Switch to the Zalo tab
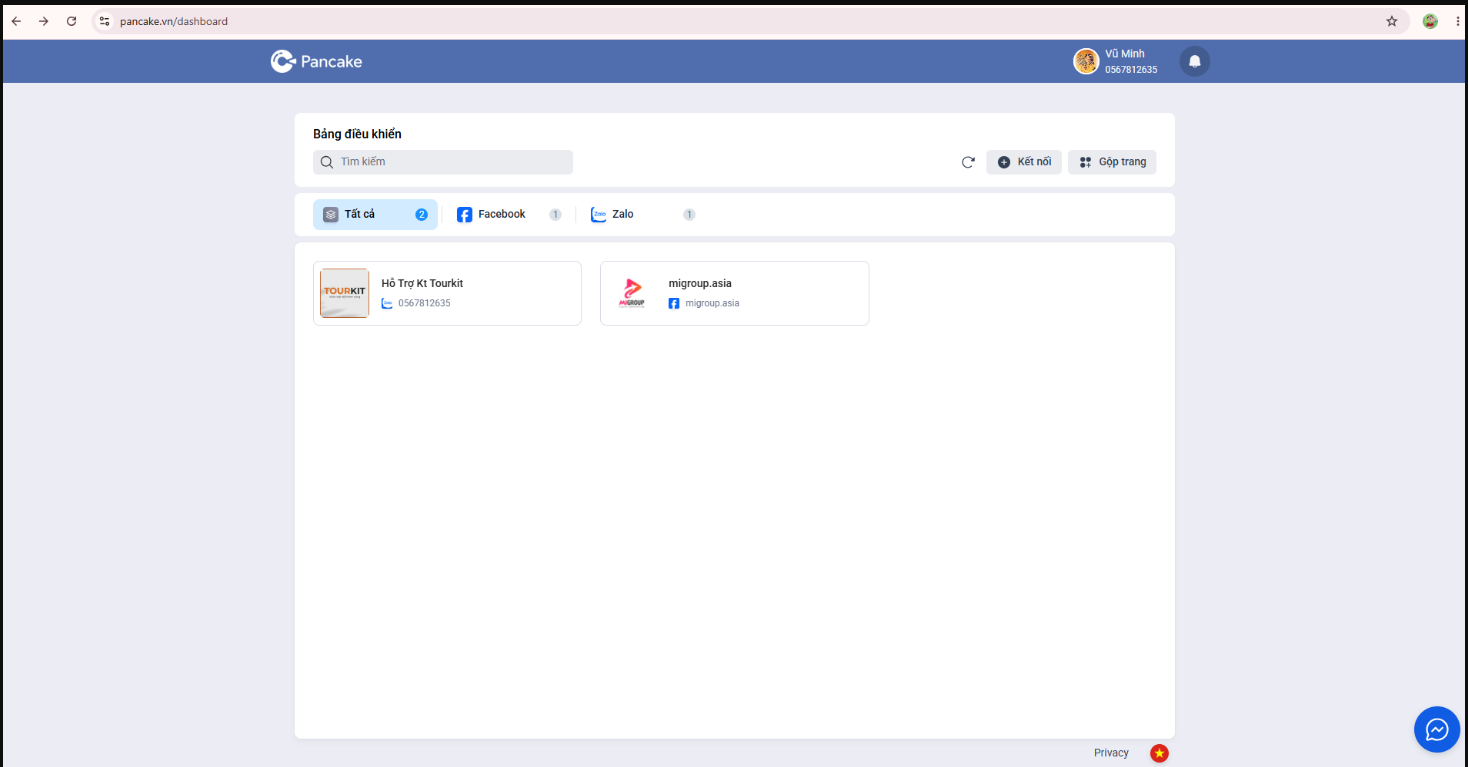1468x767 pixels. [643, 214]
